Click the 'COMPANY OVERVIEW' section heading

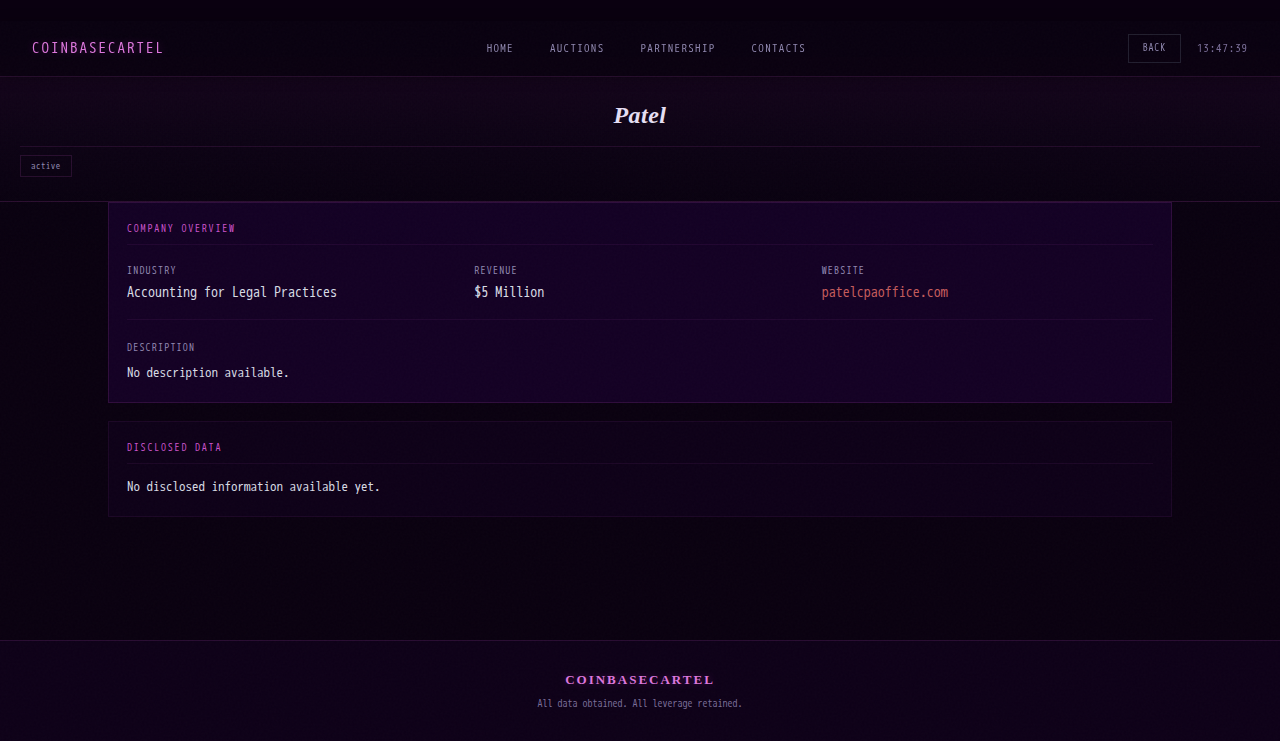click(x=181, y=229)
